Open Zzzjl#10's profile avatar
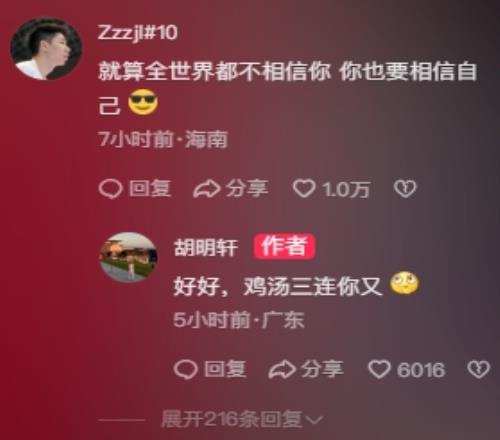The image size is (500, 440). pos(46,49)
